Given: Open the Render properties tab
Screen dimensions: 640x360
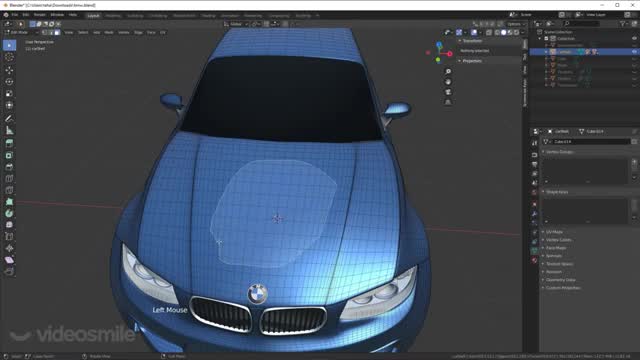Looking at the screenshot, I should pos(534,155).
